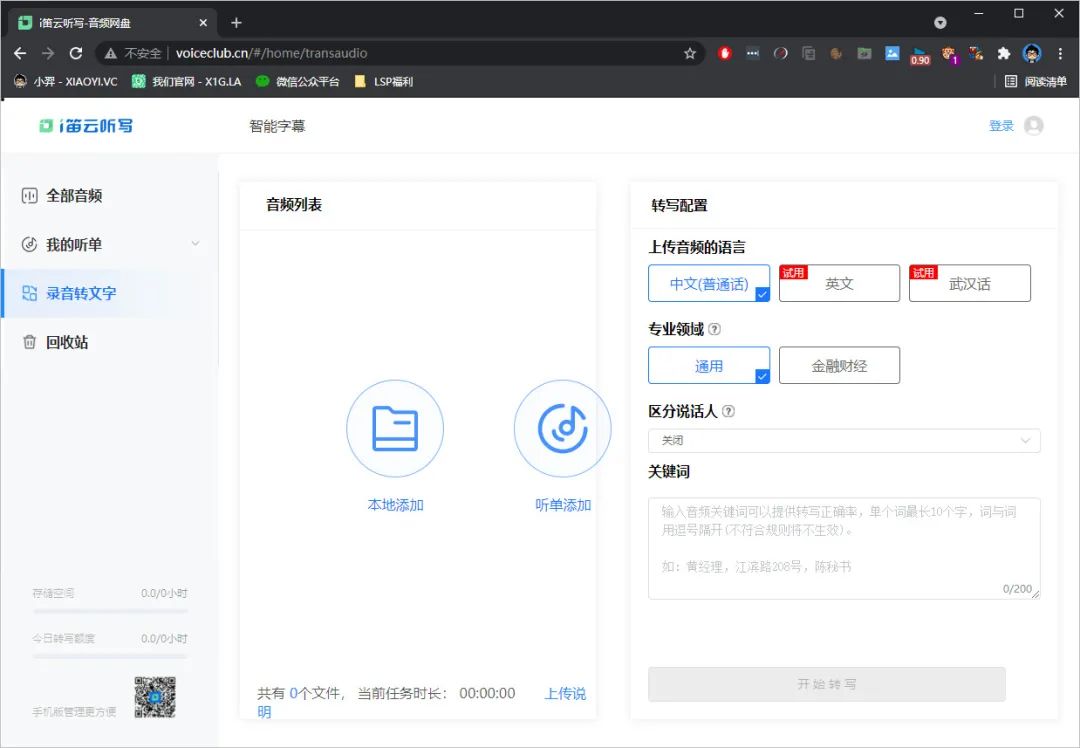
Task: Click the 登录 link
Action: coord(1001,126)
